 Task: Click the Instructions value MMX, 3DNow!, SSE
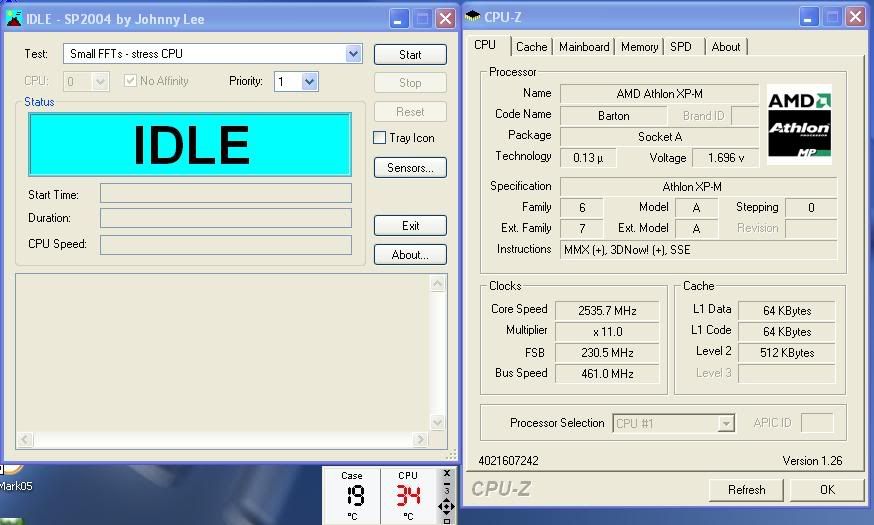tap(698, 250)
